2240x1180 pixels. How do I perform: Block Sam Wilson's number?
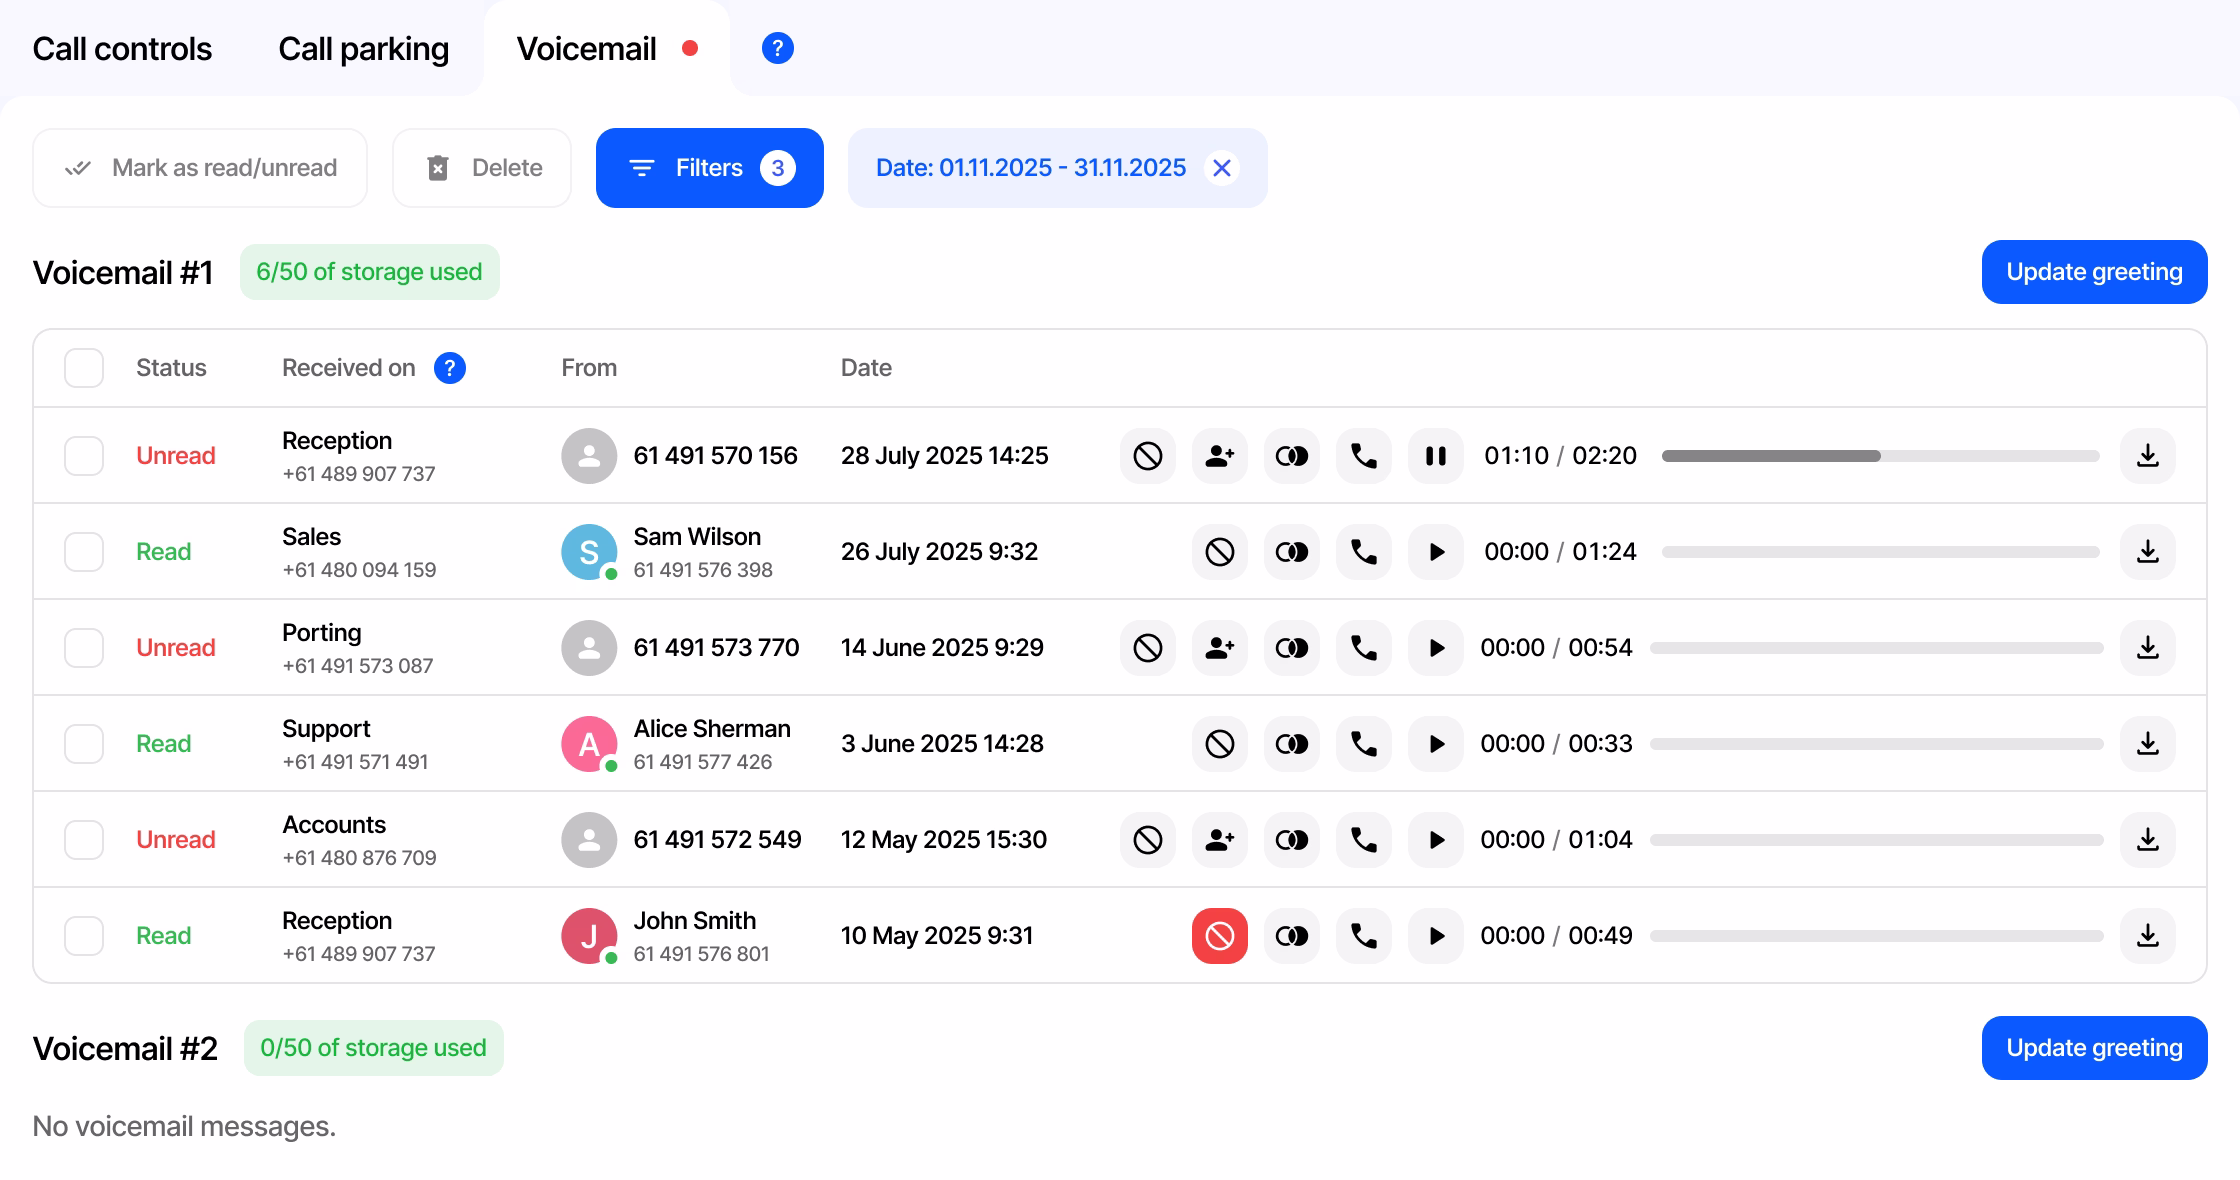[1220, 552]
